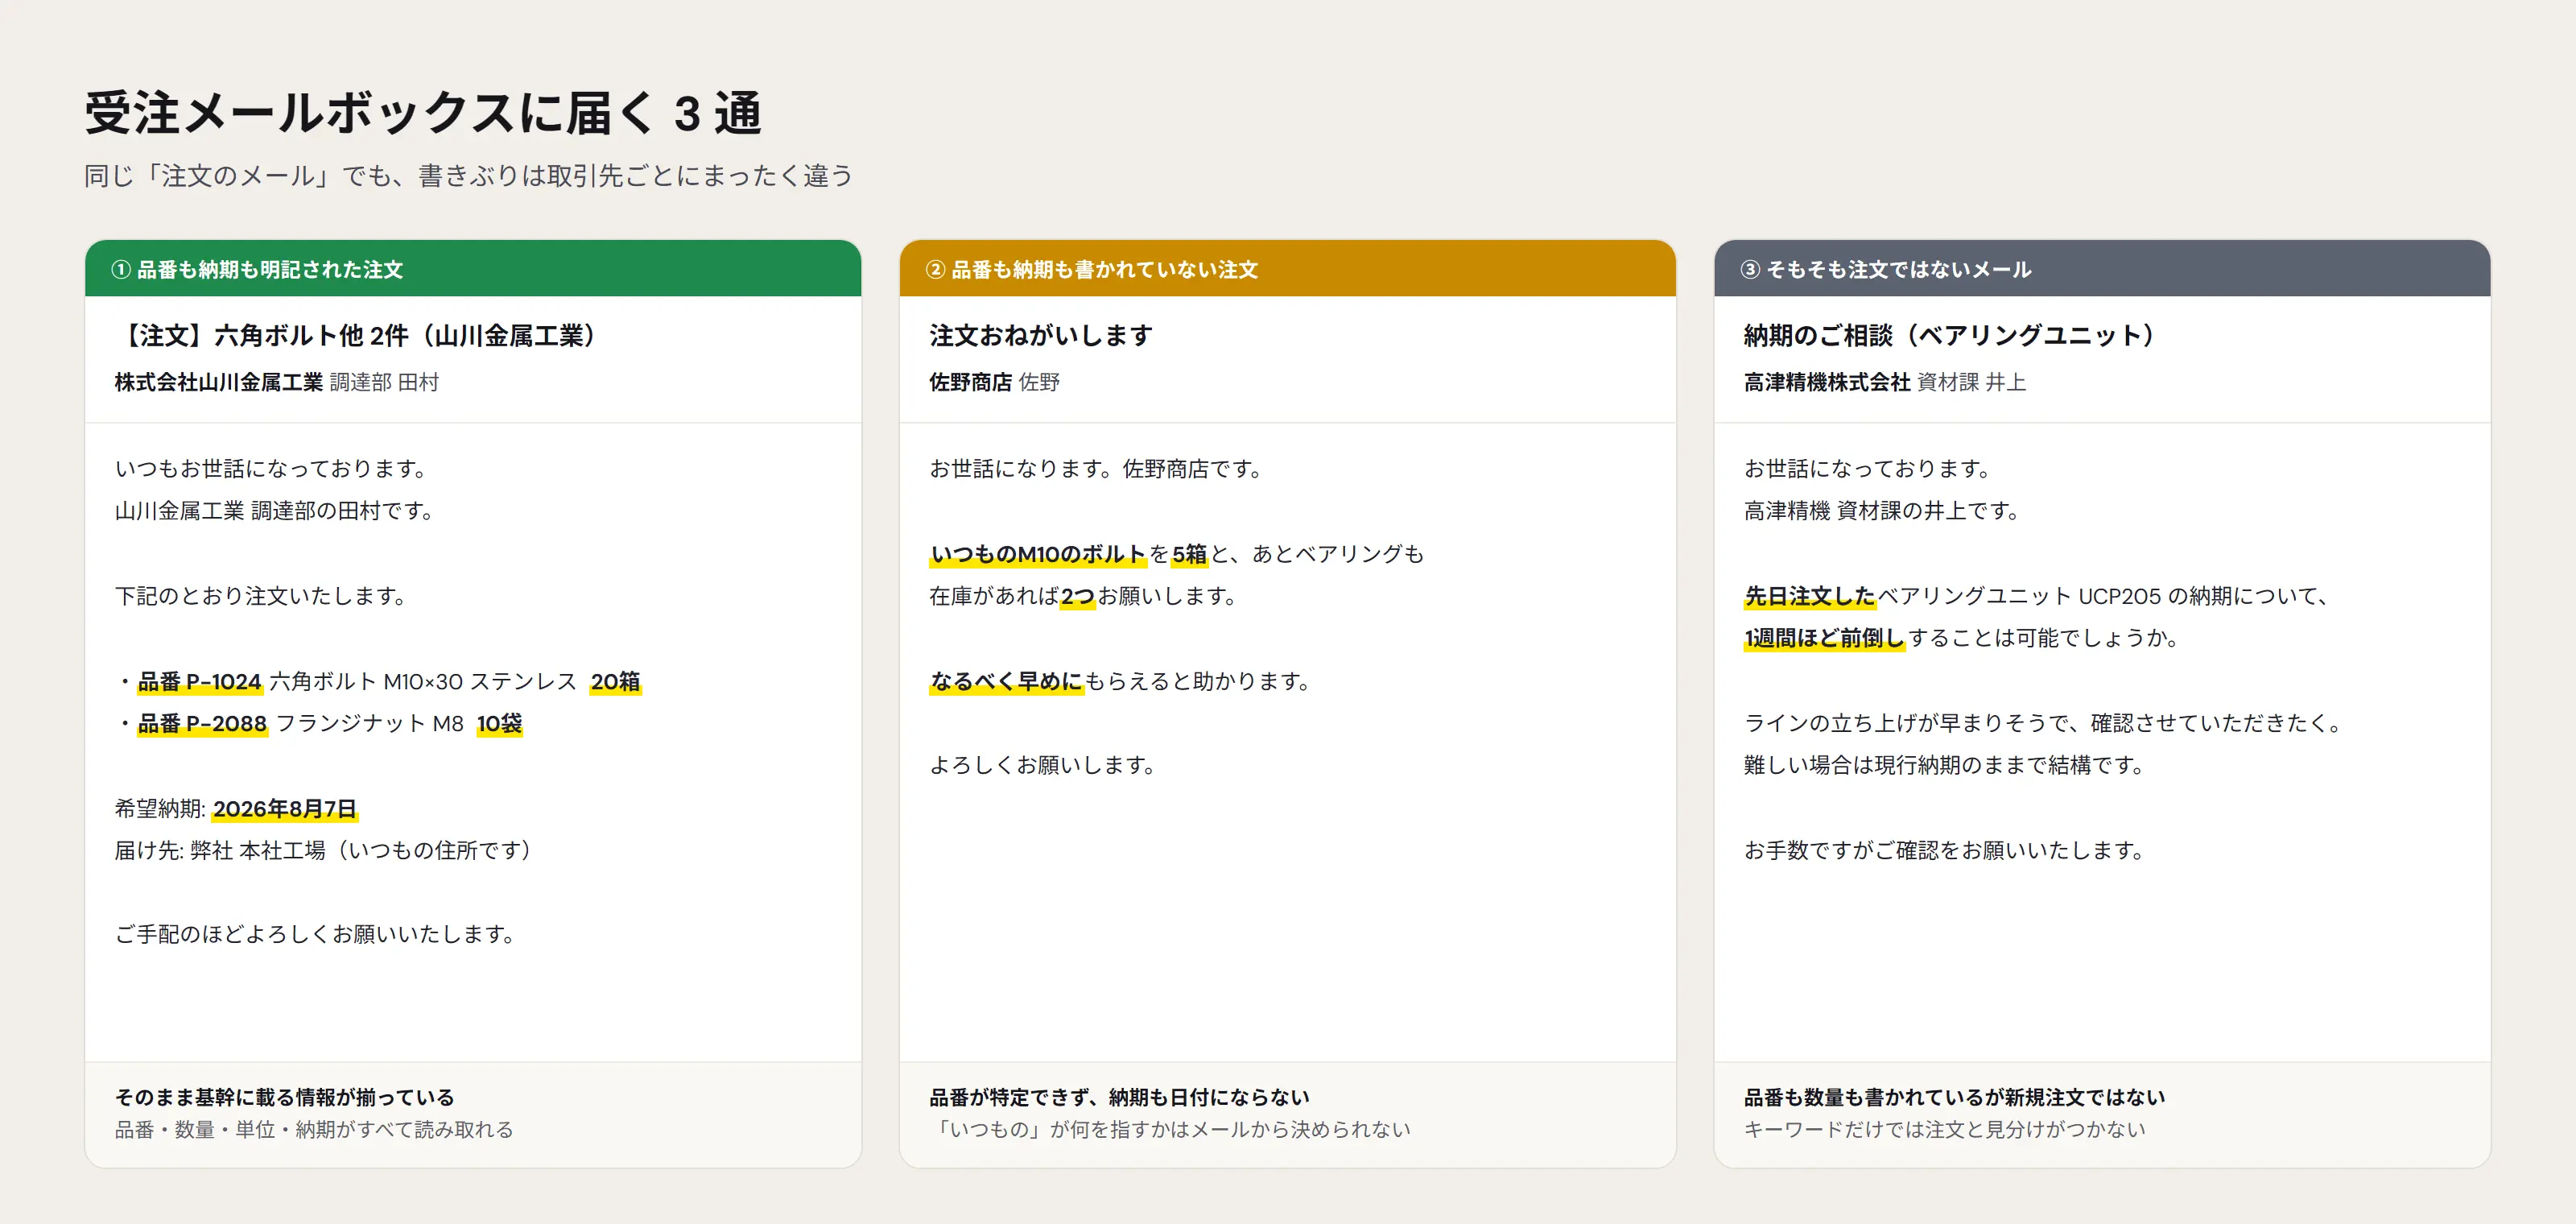2576x1224 pixels.
Task: Click the sender 佐野商店 佐野
Action: click(994, 382)
